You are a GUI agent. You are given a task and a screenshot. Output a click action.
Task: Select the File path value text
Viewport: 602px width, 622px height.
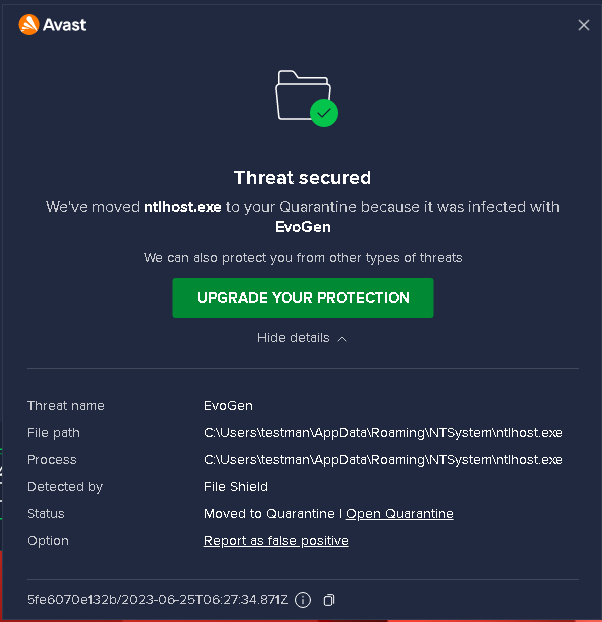click(x=383, y=433)
